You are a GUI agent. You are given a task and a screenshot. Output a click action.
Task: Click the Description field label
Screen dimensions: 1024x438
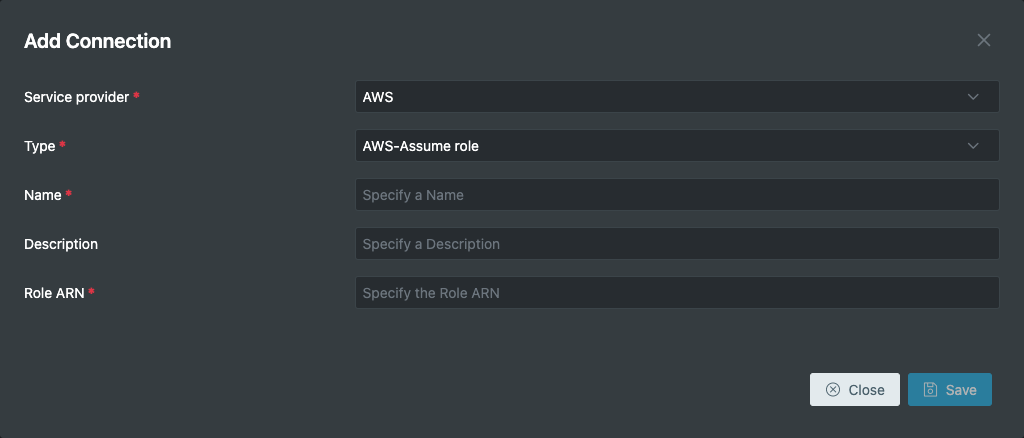pos(61,244)
